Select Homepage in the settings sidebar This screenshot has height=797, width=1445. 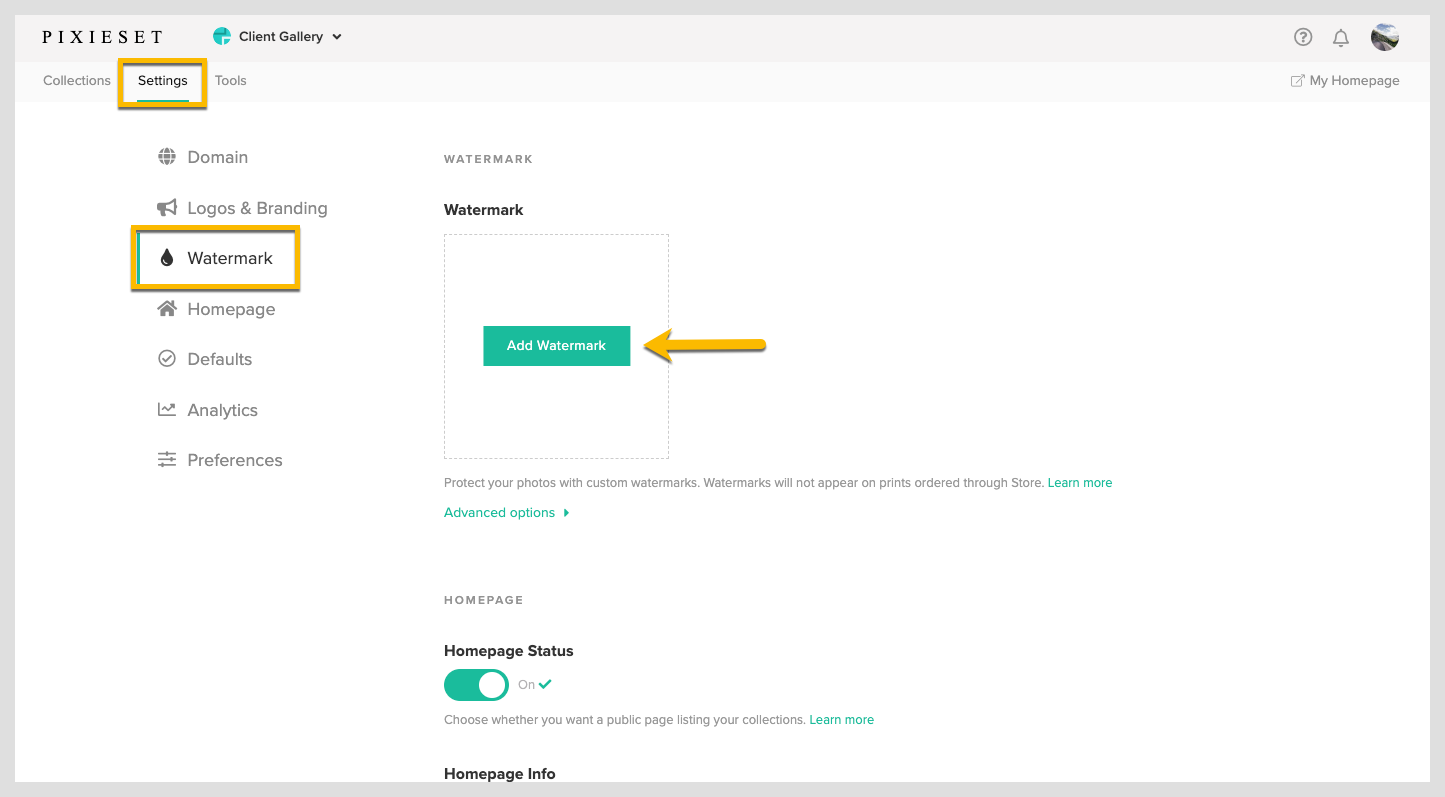(216, 309)
